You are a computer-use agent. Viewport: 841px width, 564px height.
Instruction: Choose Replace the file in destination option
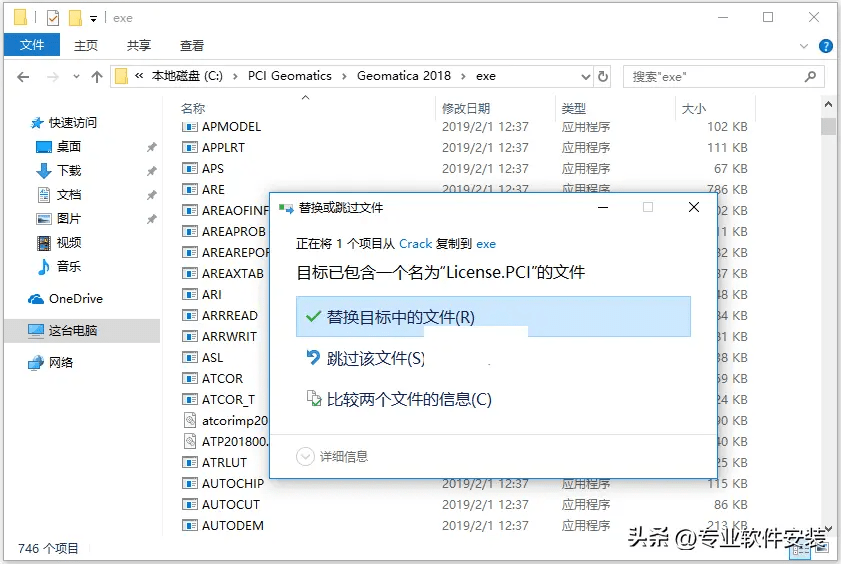pyautogui.click(x=493, y=317)
